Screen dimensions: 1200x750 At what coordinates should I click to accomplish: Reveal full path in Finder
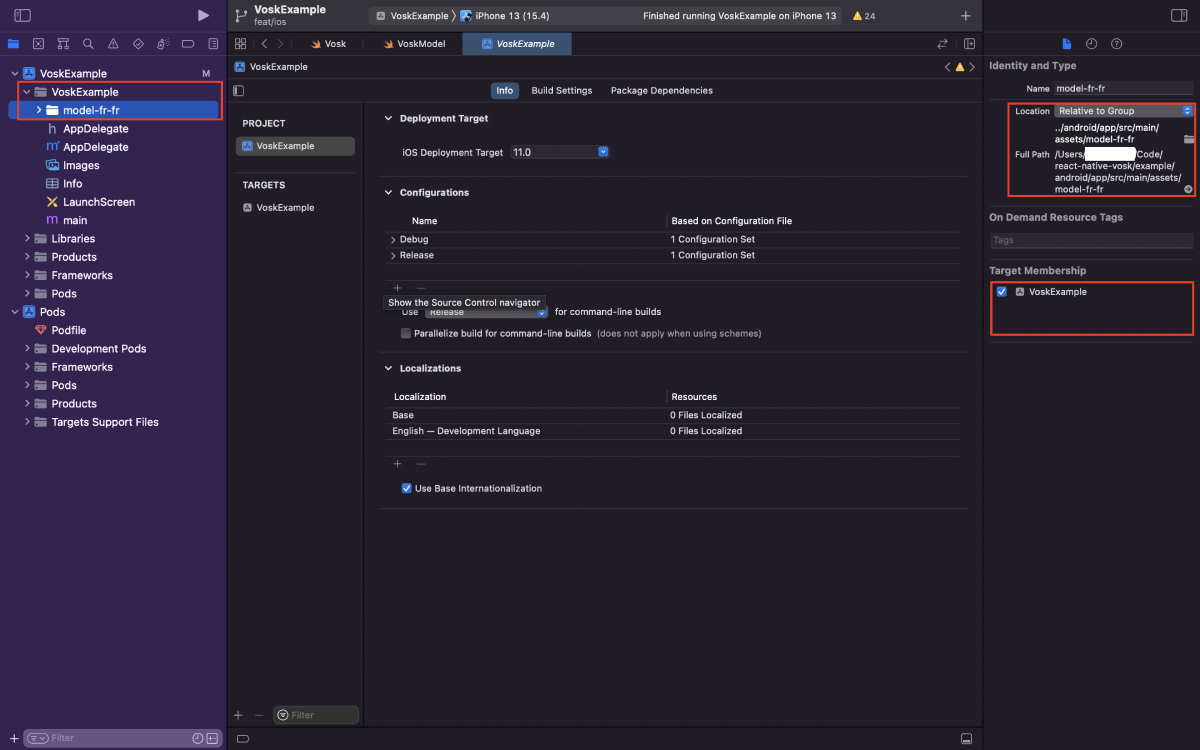(1188, 189)
